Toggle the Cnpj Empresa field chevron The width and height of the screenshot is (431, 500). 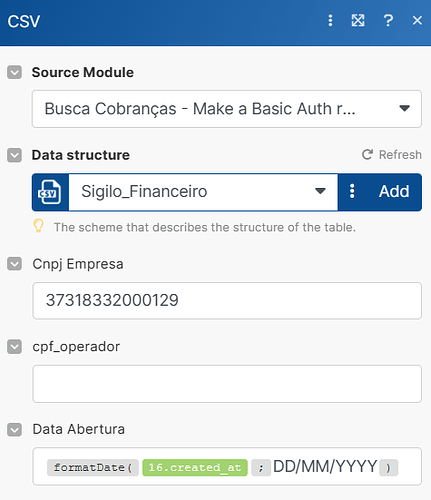tap(14, 264)
